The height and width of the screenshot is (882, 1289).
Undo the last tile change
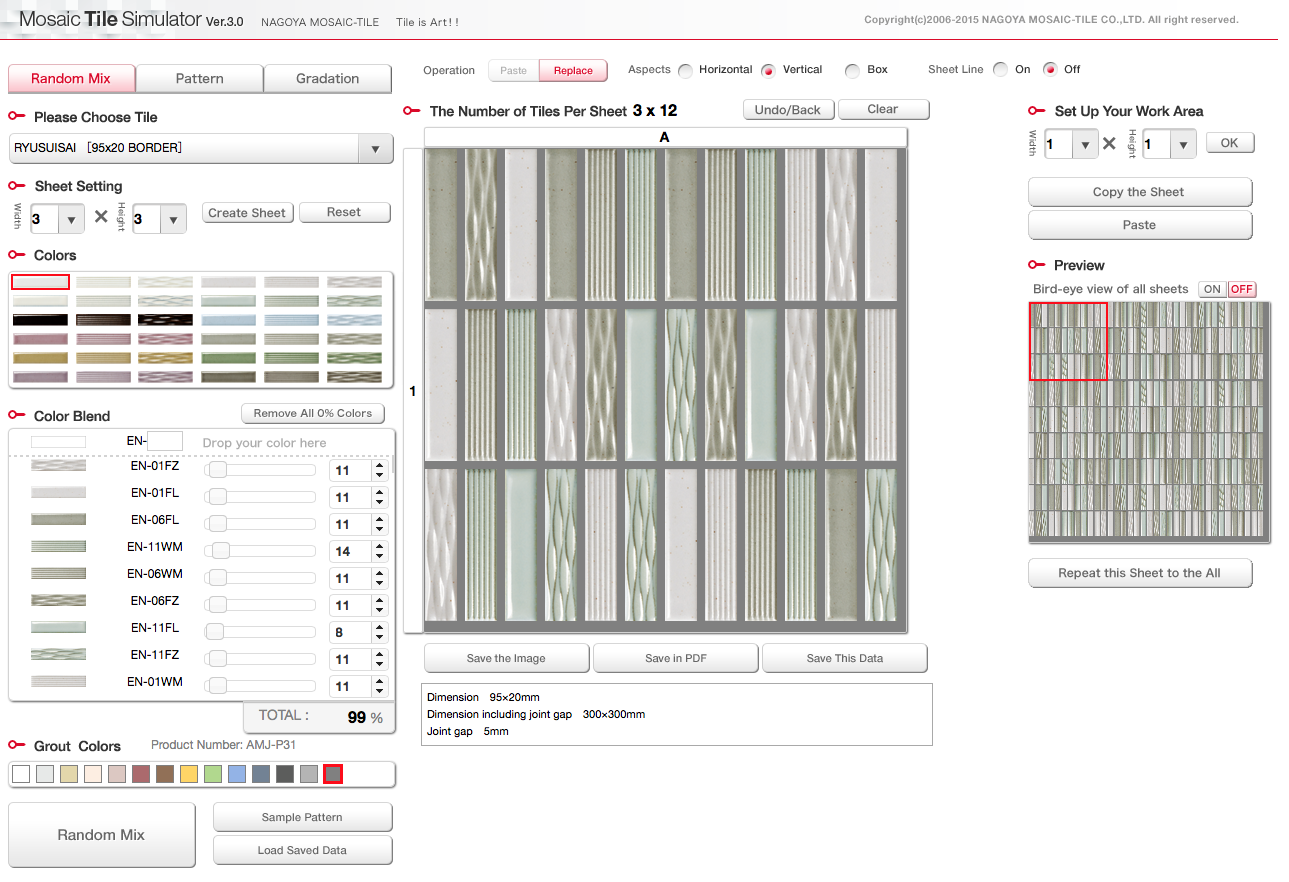pos(788,109)
